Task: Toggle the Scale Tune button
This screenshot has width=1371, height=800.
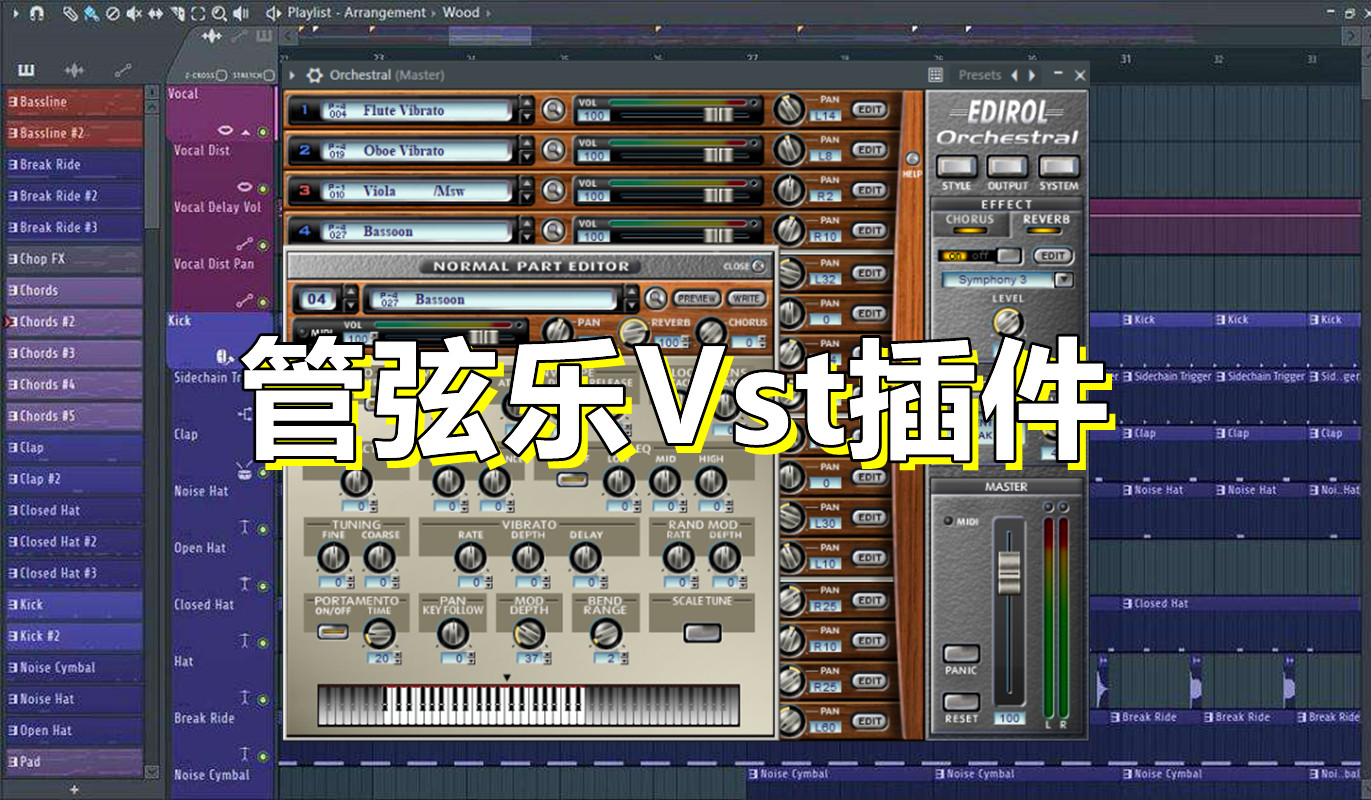Action: [702, 632]
